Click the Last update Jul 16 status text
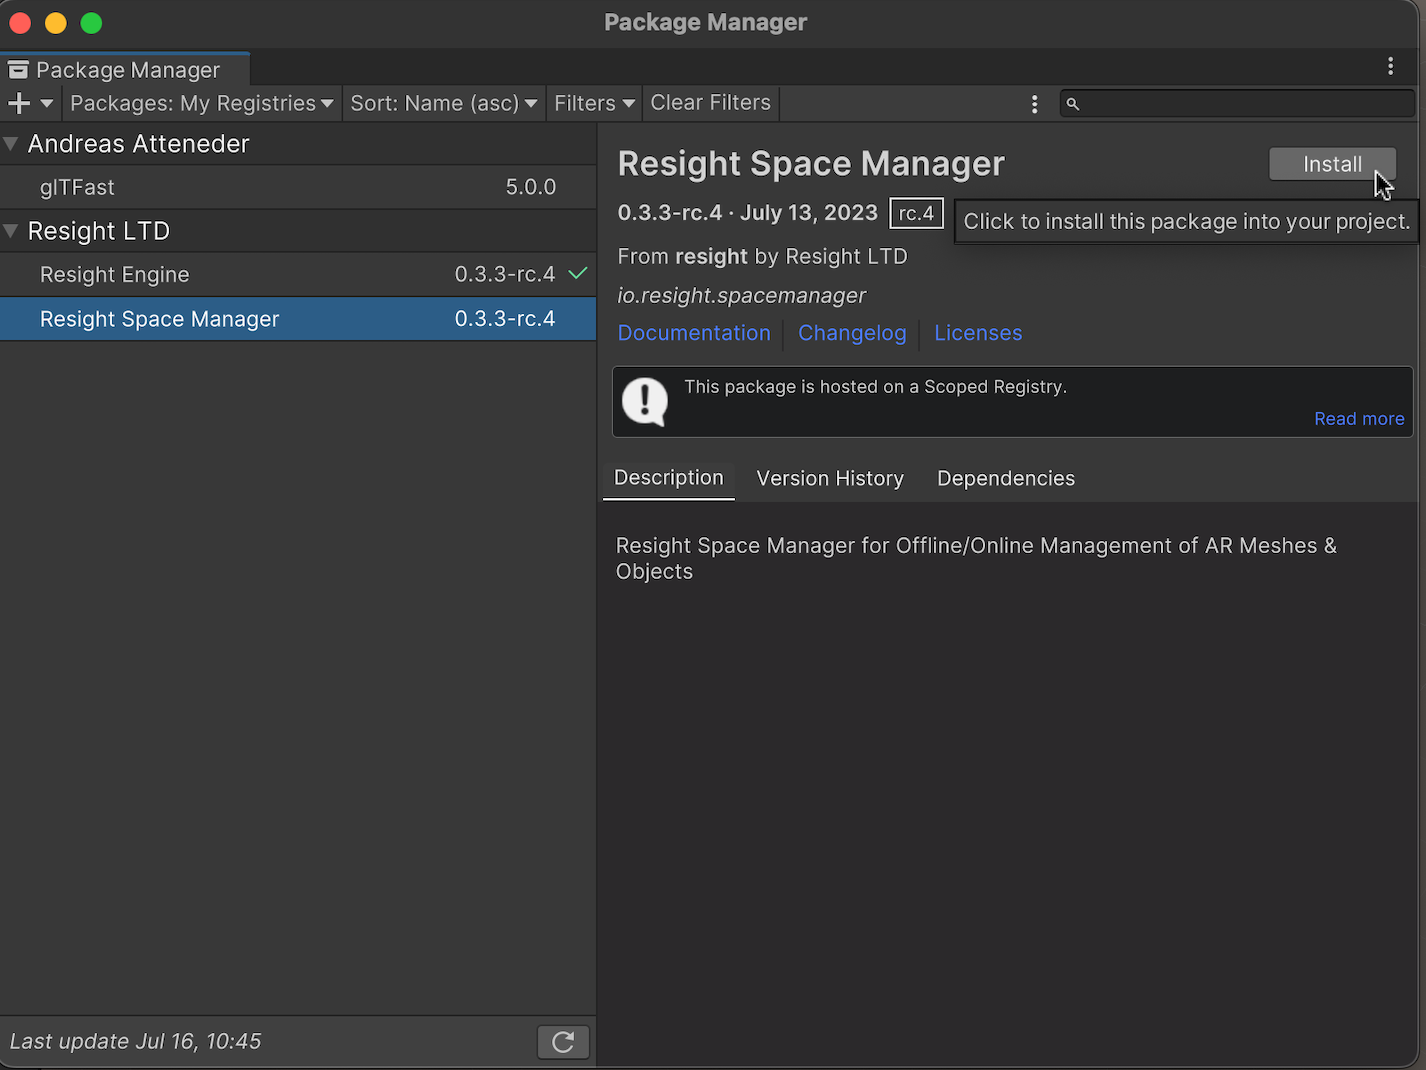Image resolution: width=1426 pixels, height=1070 pixels. pyautogui.click(x=136, y=1042)
